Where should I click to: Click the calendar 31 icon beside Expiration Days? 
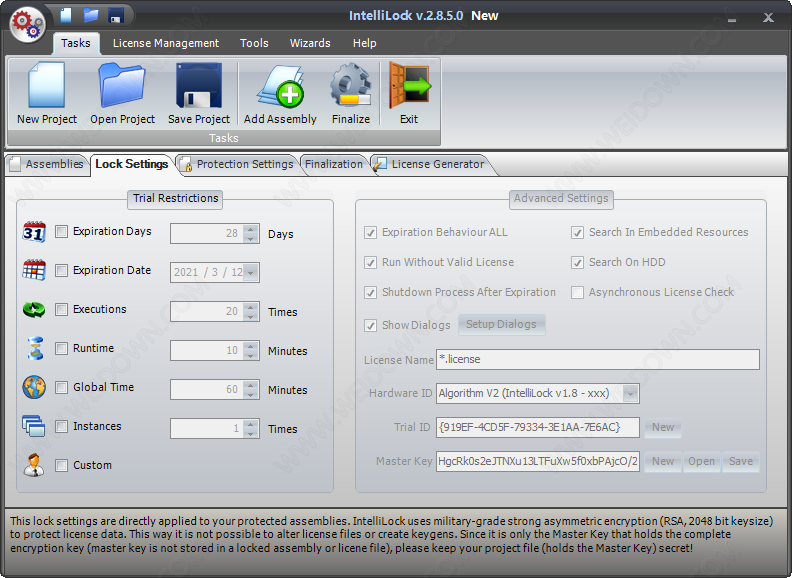tap(34, 232)
